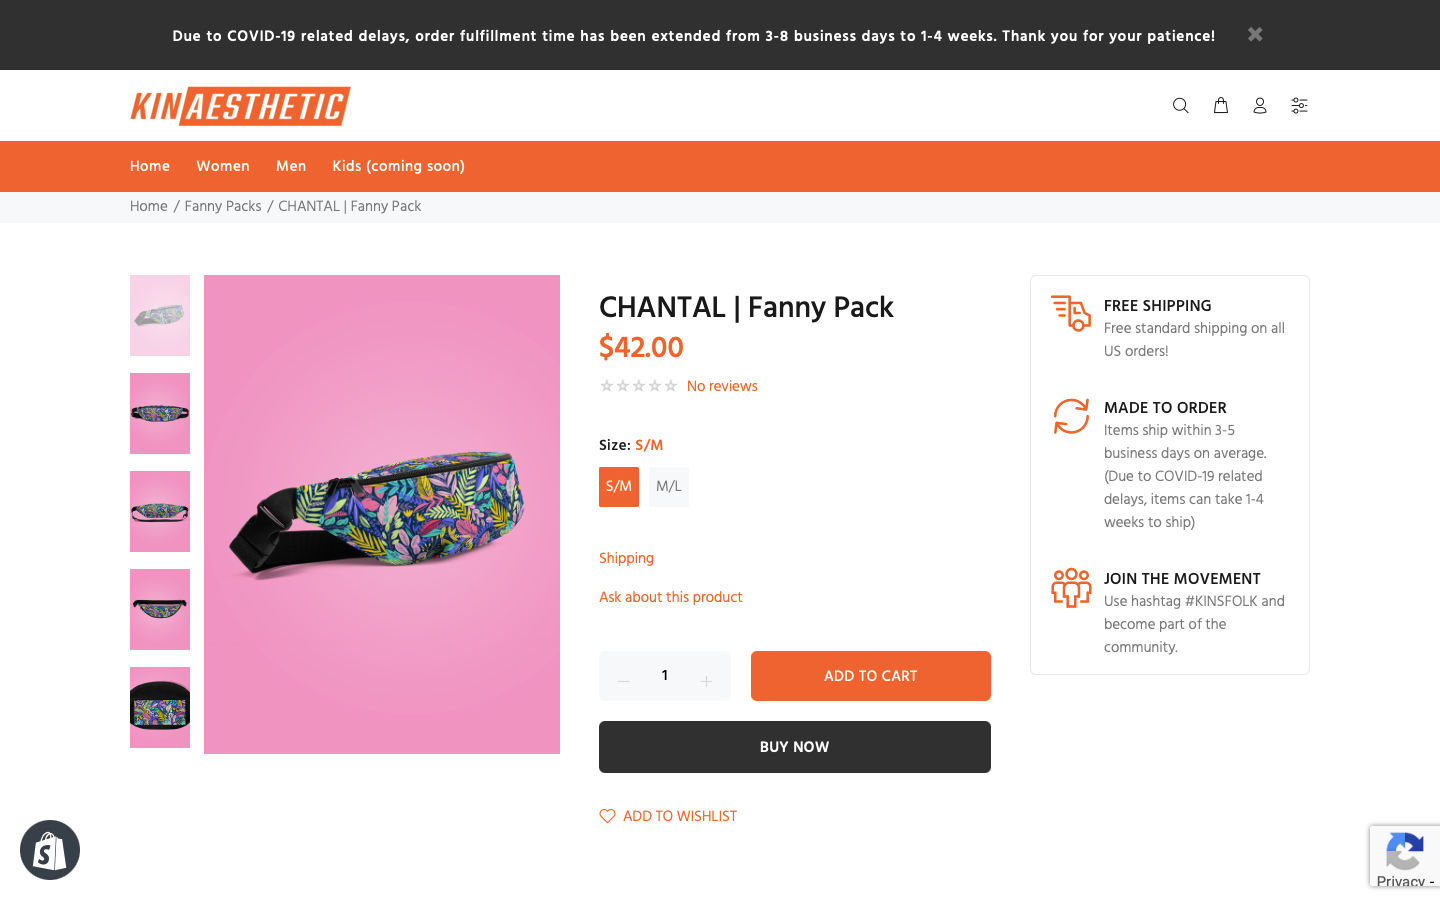Select the S/M size option

coord(619,487)
